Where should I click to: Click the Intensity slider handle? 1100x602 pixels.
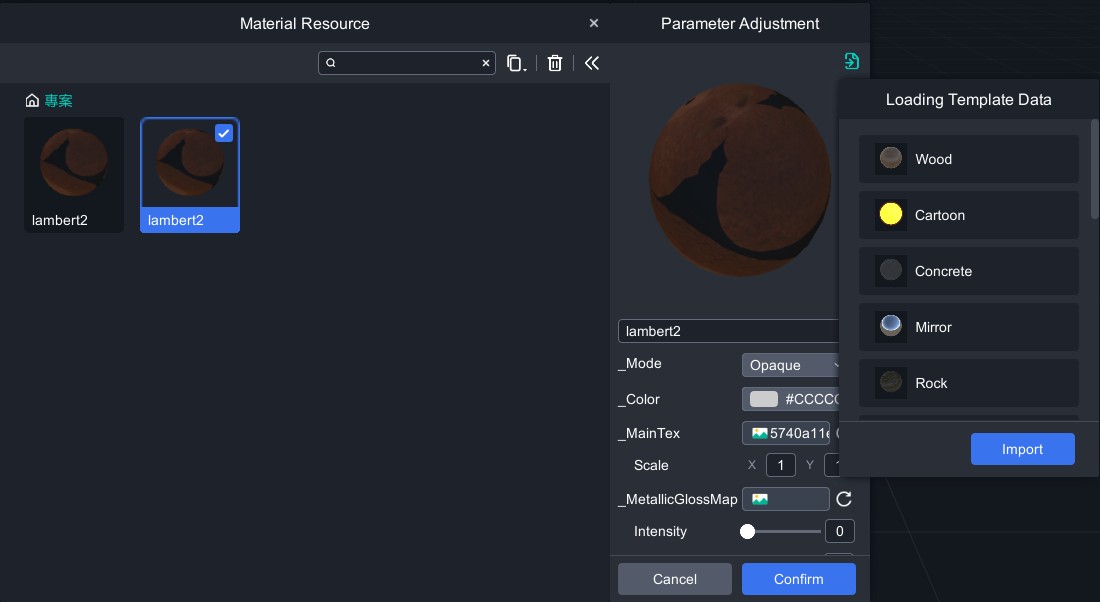click(x=747, y=531)
